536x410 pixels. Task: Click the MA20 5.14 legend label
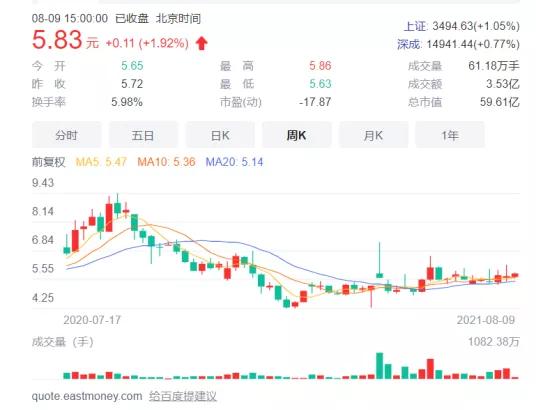[x=234, y=162]
